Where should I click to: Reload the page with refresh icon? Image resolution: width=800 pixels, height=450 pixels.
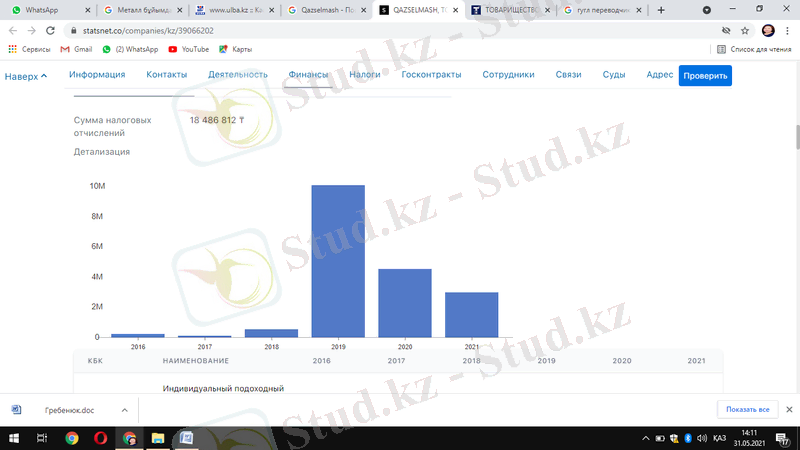coord(50,31)
